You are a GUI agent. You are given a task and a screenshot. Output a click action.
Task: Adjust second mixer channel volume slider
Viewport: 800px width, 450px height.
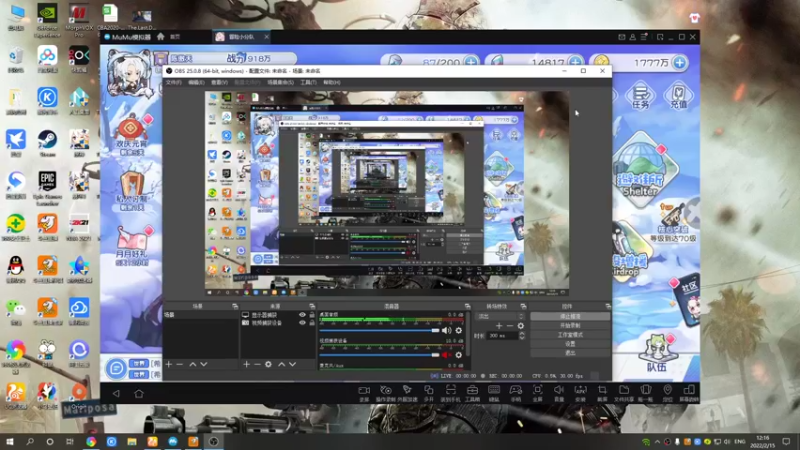[x=380, y=355]
